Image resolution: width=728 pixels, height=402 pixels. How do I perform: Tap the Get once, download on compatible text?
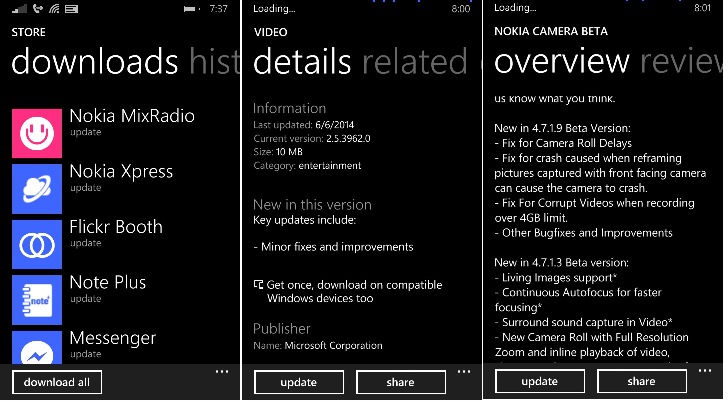tap(354, 292)
